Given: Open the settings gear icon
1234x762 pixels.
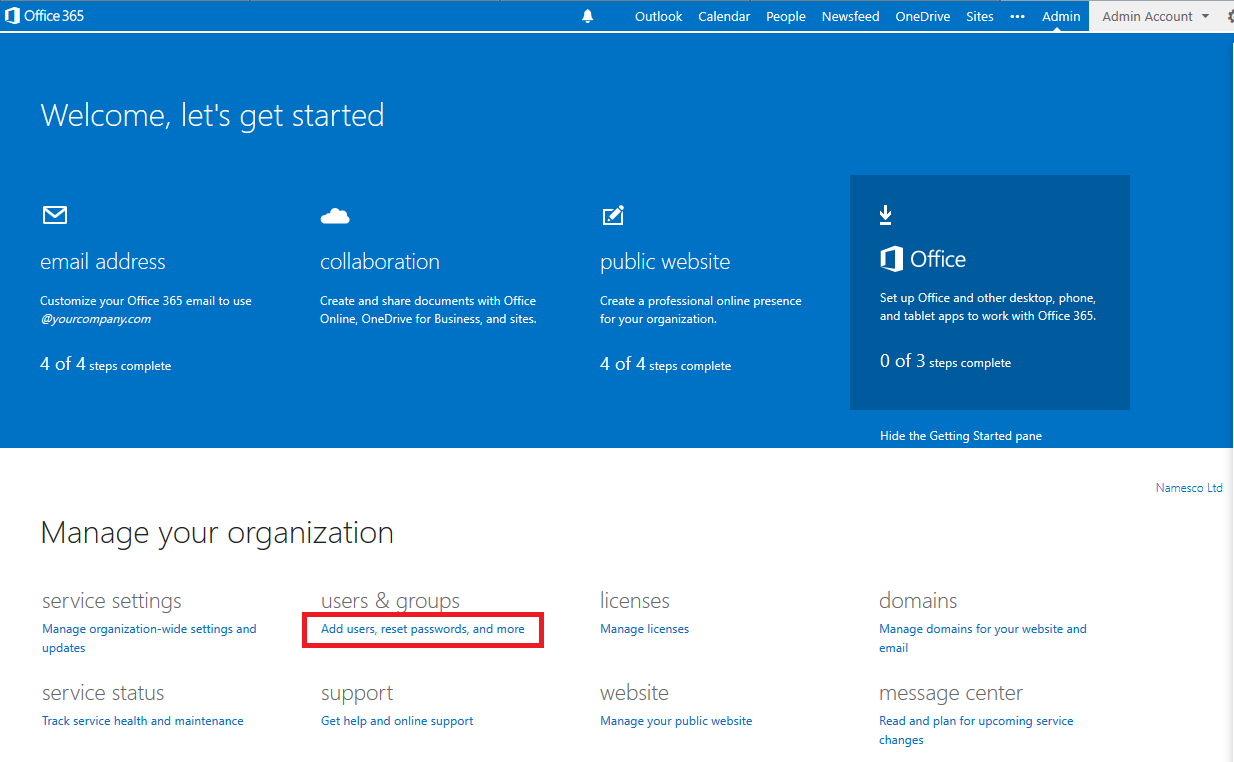Looking at the screenshot, I should tap(1229, 16).
